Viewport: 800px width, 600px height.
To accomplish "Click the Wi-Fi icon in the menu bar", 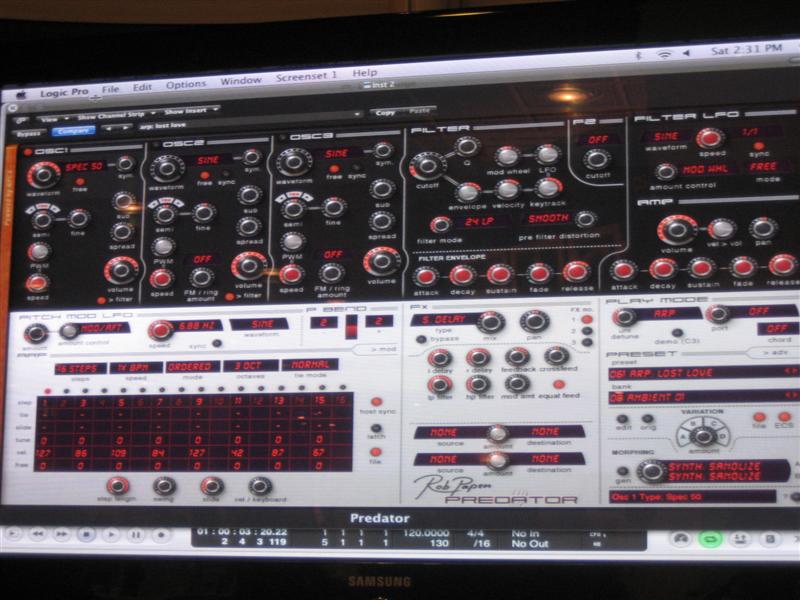I will (x=664, y=54).
